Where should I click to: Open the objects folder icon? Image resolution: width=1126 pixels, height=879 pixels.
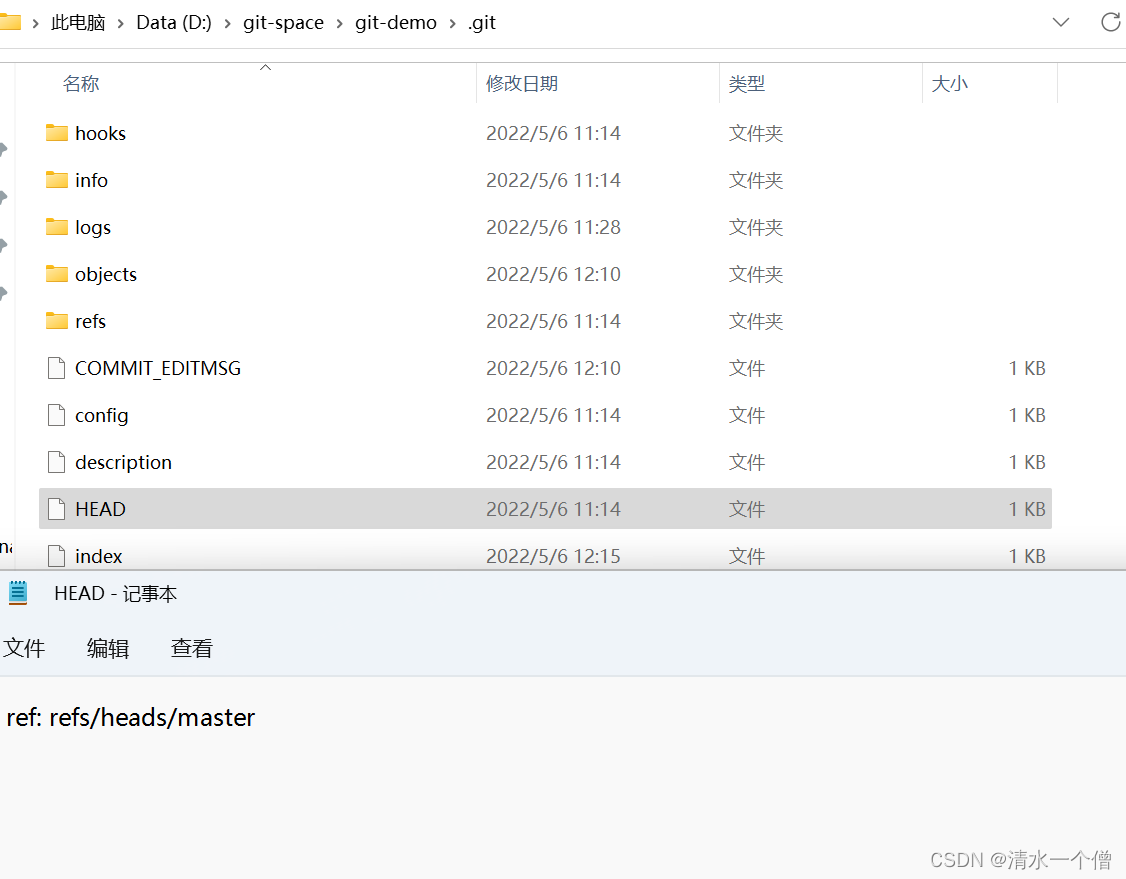coord(57,274)
